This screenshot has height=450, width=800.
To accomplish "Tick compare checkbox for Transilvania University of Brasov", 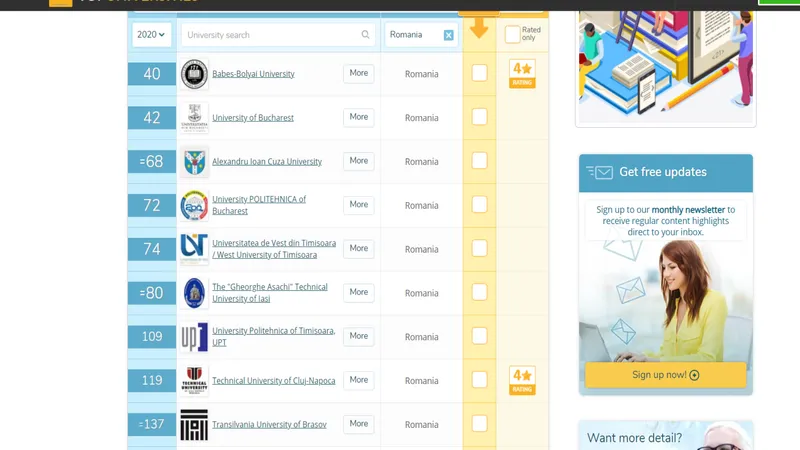I will [479, 423].
